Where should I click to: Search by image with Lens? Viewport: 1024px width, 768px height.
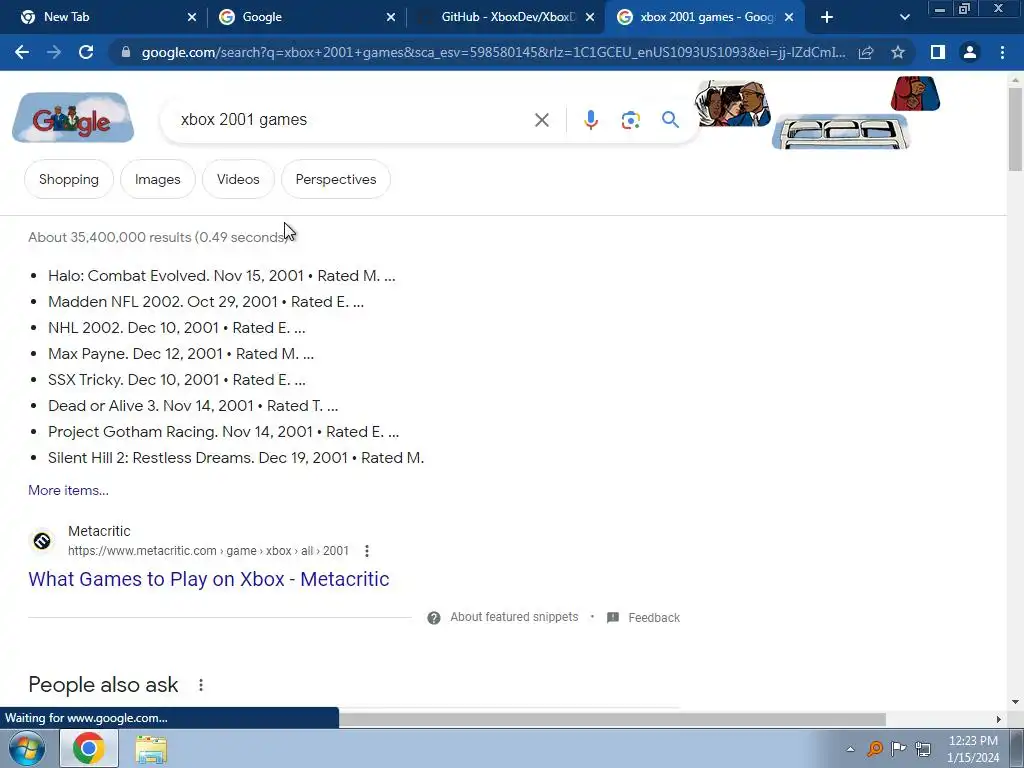tap(630, 120)
